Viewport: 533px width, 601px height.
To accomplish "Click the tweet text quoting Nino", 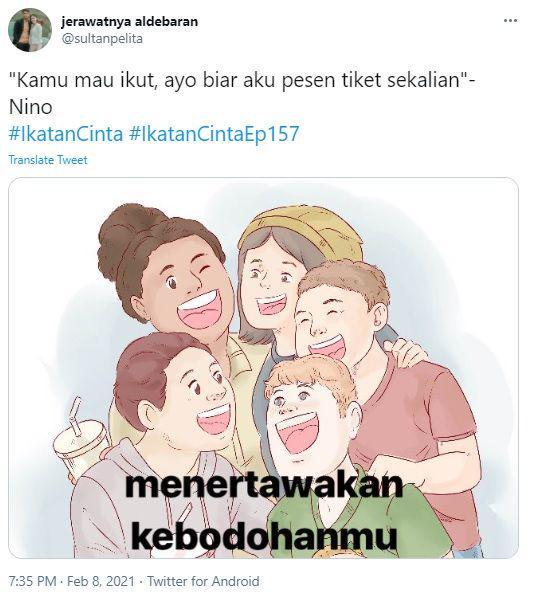I will pyautogui.click(x=243, y=93).
